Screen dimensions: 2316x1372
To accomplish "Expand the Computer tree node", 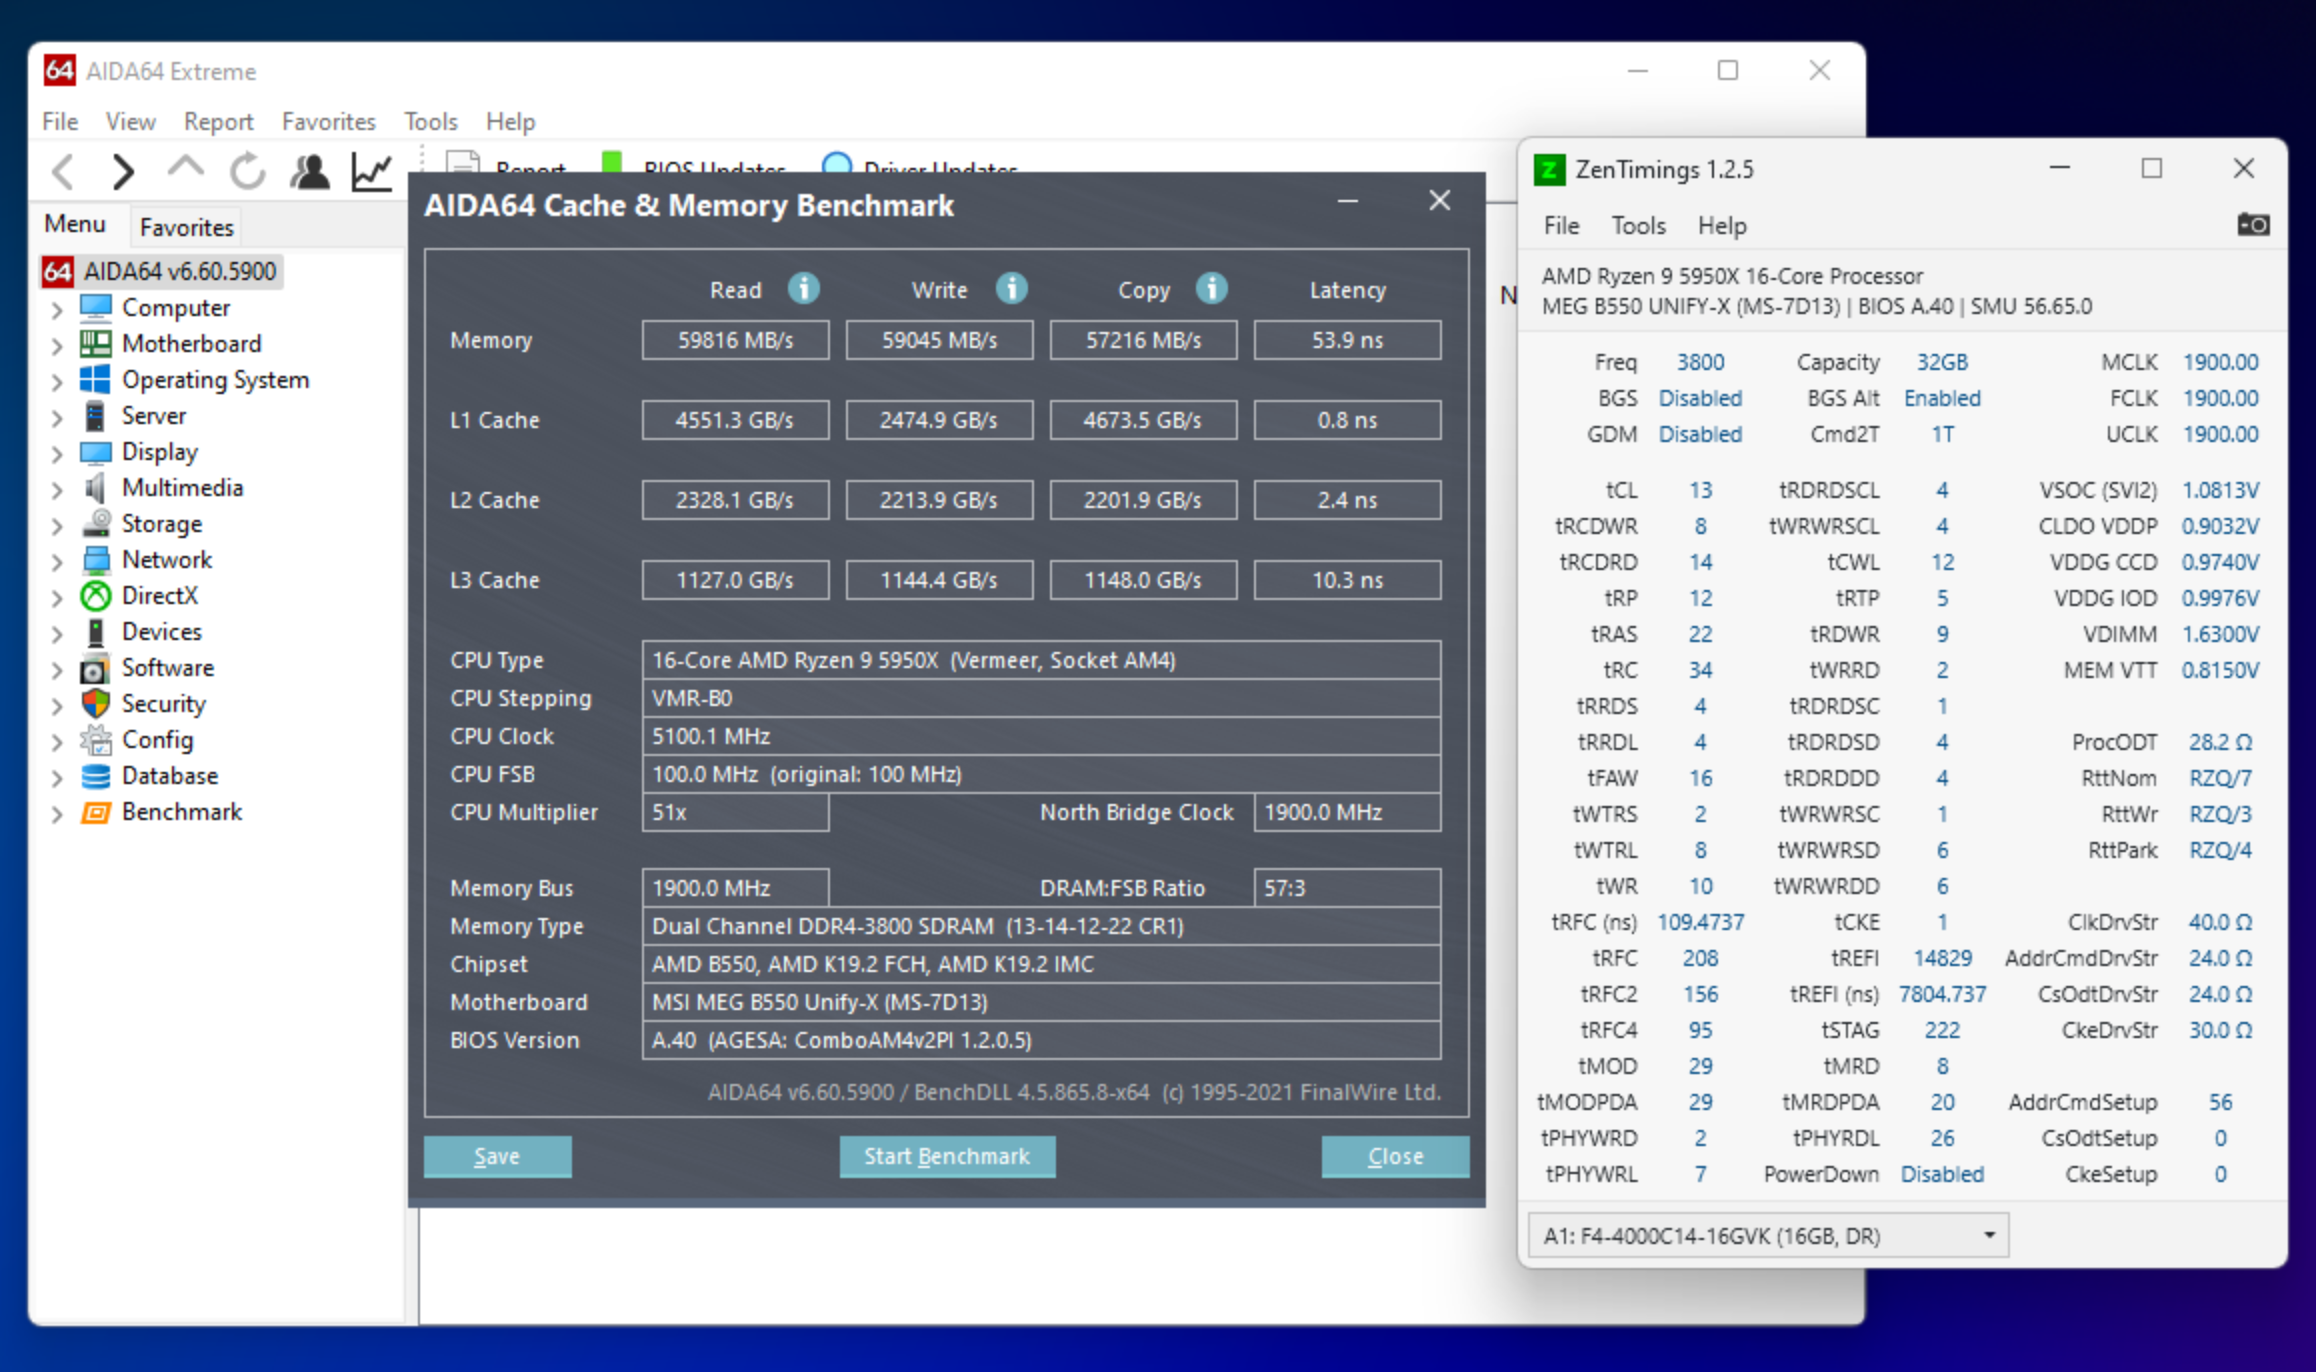I will (x=57, y=309).
